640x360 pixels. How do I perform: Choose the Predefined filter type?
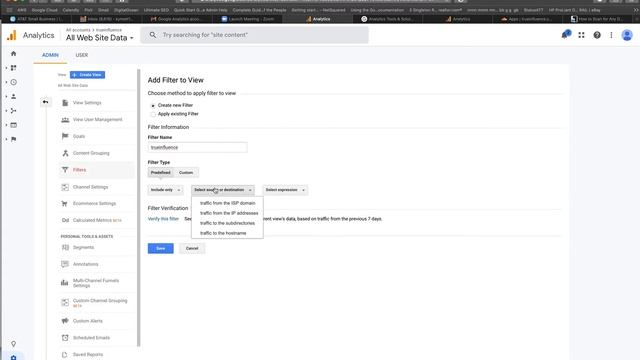pos(160,173)
